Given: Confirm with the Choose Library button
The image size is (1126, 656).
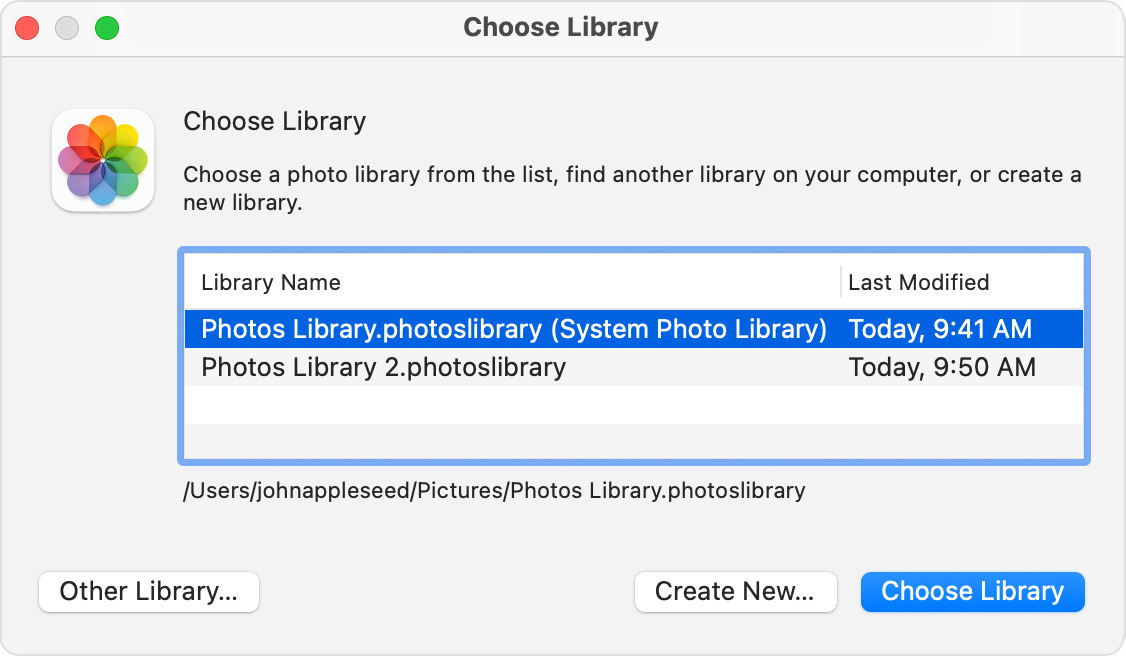Looking at the screenshot, I should [x=971, y=591].
